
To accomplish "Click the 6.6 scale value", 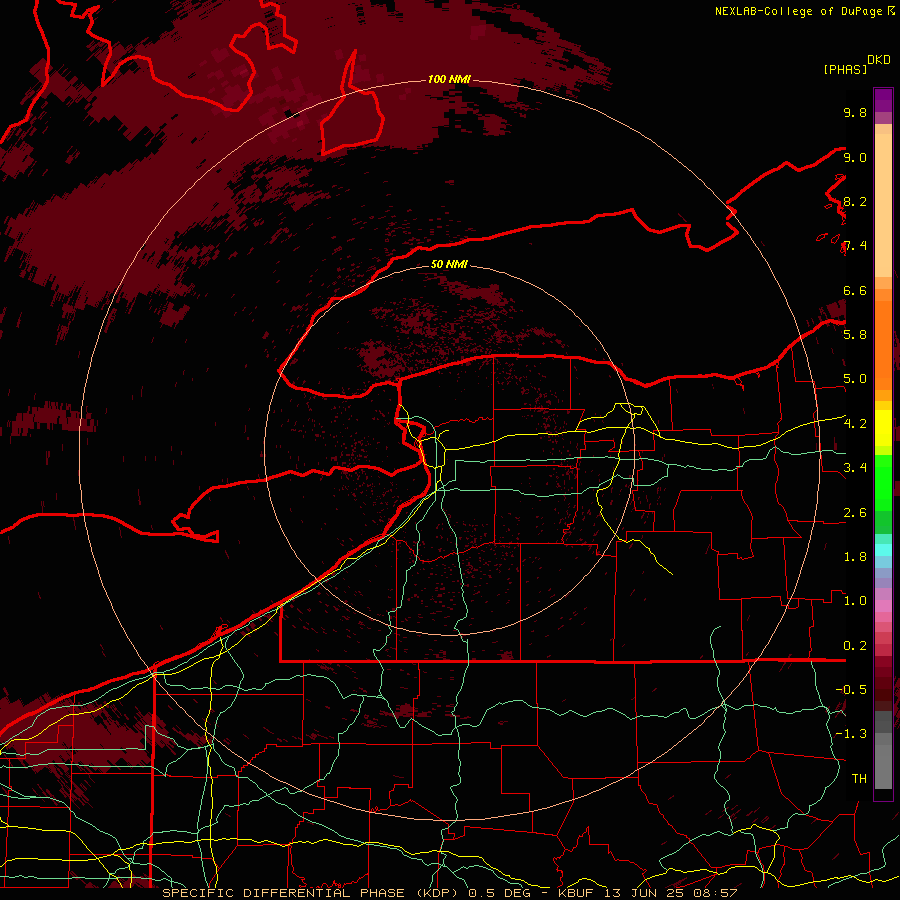I will pyautogui.click(x=855, y=290).
